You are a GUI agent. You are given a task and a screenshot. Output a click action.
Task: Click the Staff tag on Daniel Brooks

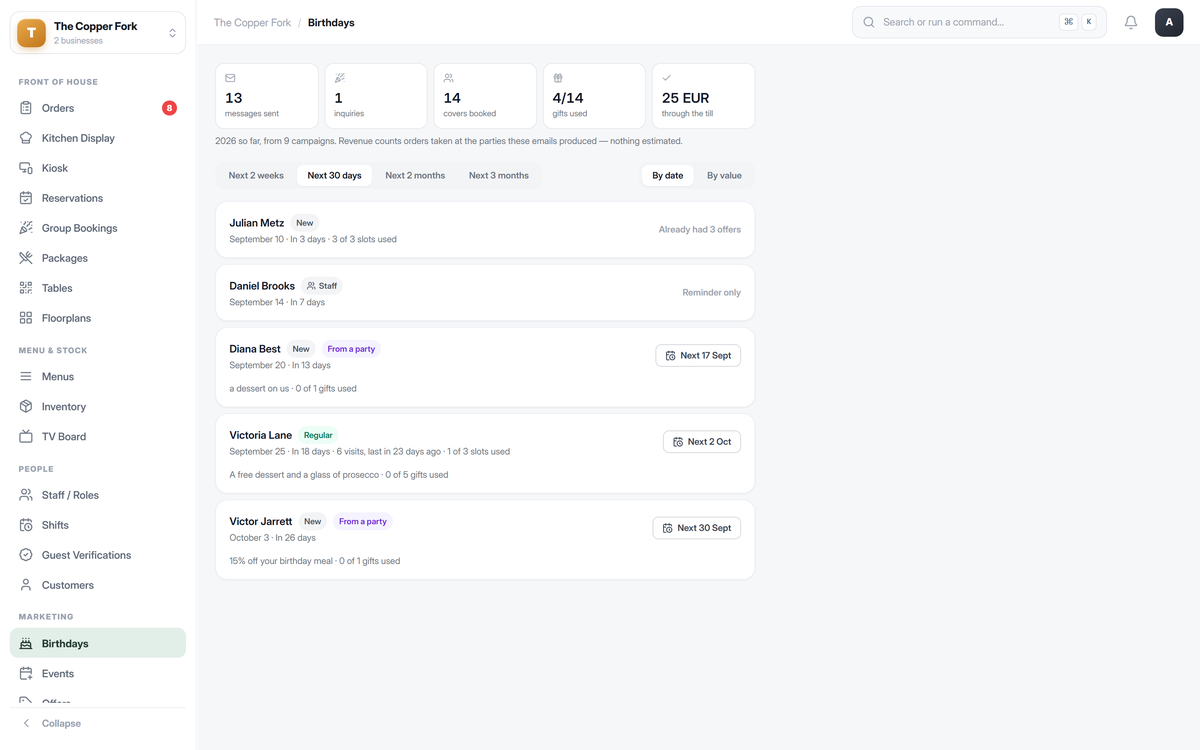(322, 286)
